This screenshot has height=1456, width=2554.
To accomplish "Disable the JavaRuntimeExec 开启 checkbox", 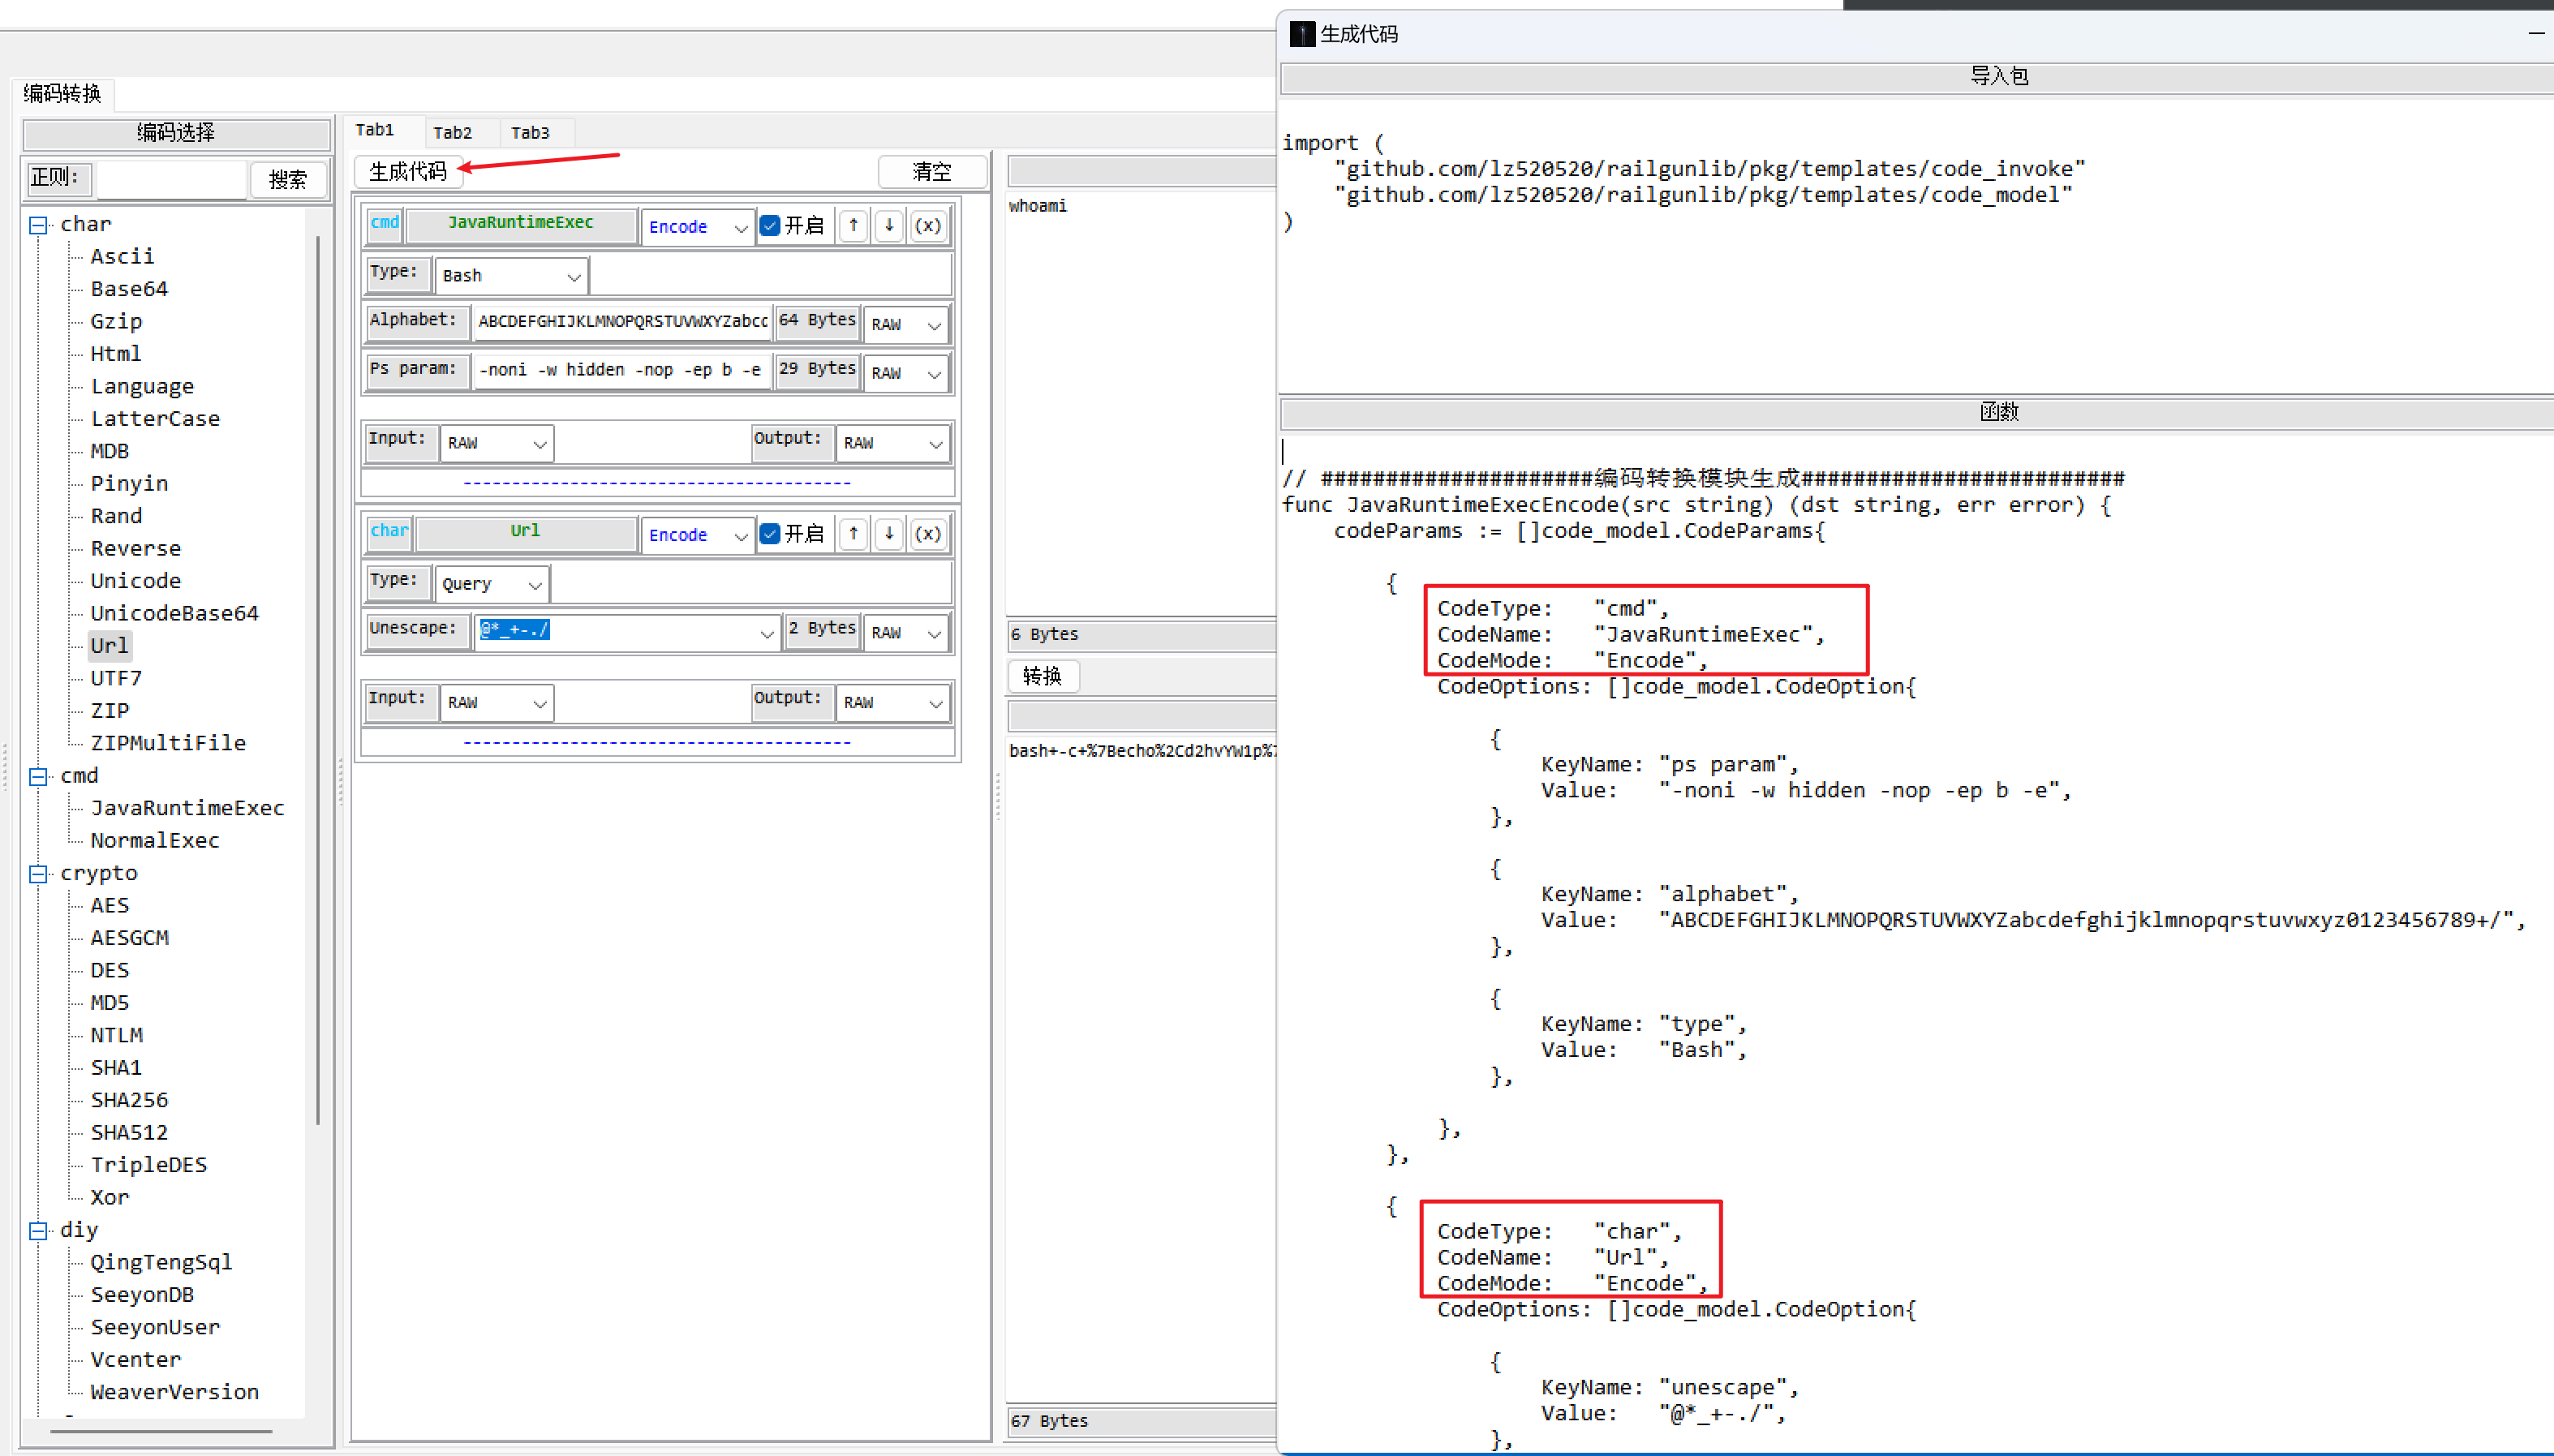I will pos(770,226).
